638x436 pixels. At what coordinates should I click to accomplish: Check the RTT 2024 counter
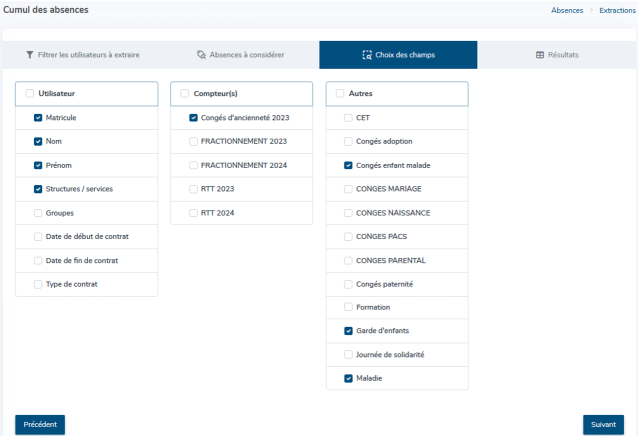click(193, 213)
